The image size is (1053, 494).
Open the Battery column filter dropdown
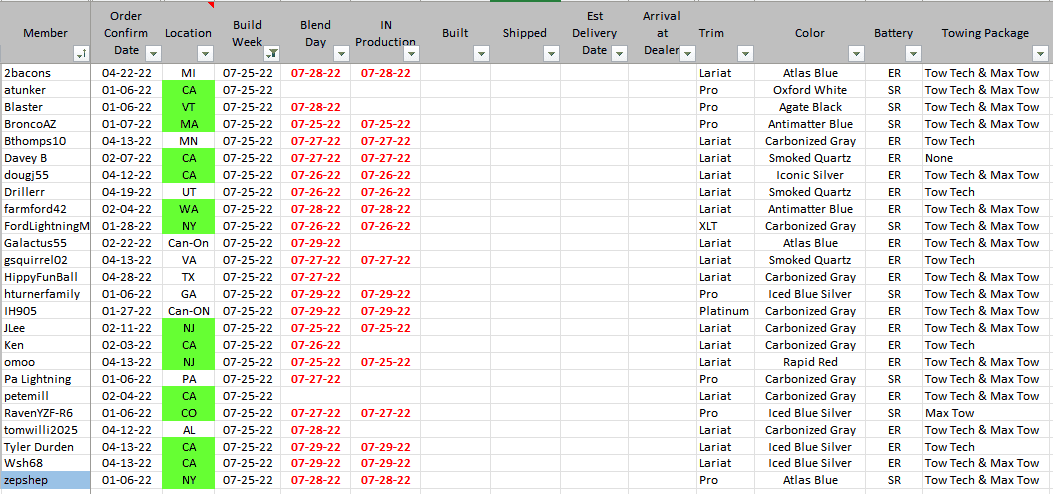coord(911,52)
